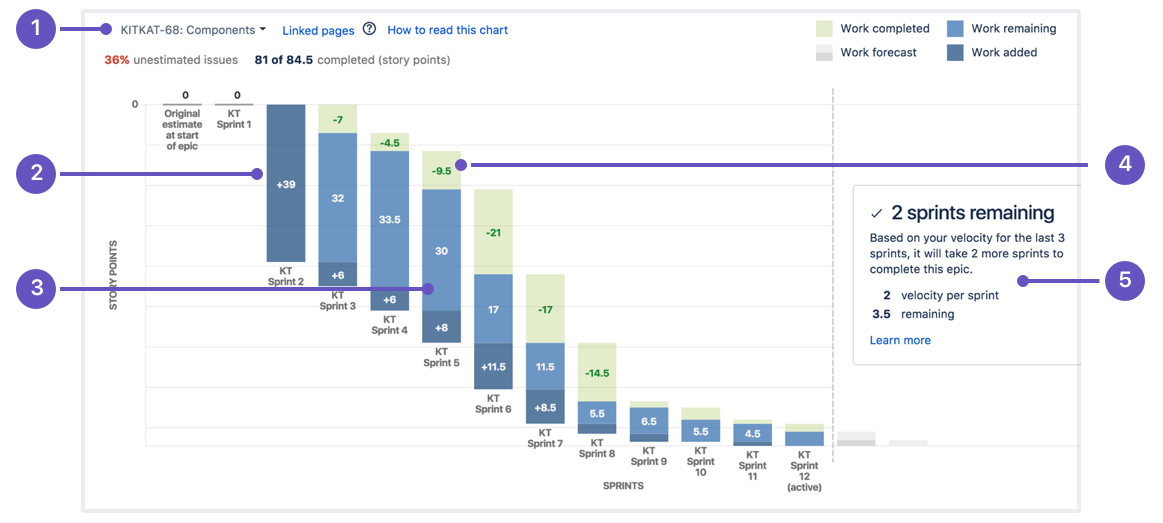Click the Work completed legend swatch
This screenshot has width=1163, height=523.
tap(824, 29)
